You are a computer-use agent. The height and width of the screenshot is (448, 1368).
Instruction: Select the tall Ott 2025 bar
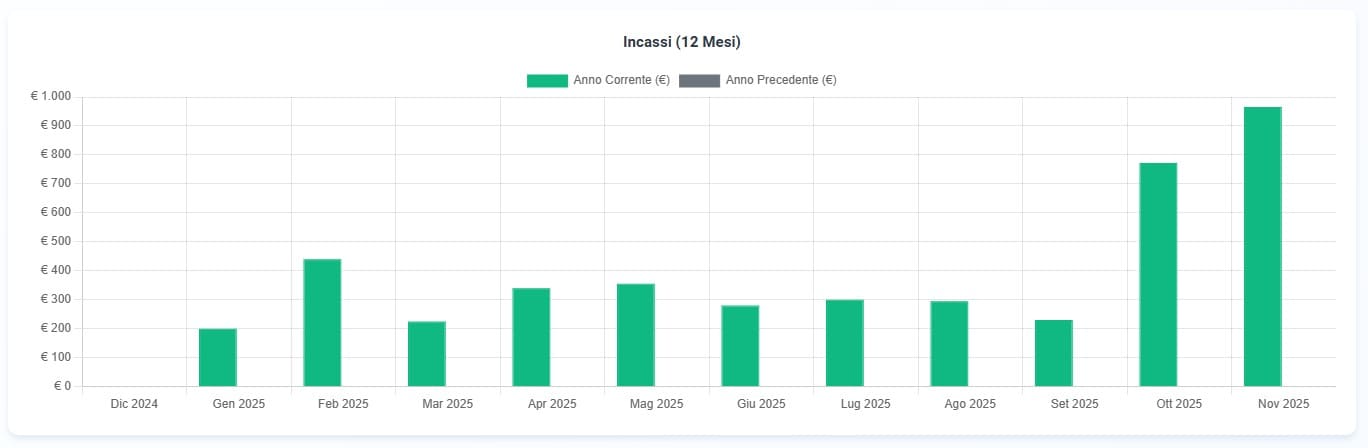pyautogui.click(x=1158, y=274)
